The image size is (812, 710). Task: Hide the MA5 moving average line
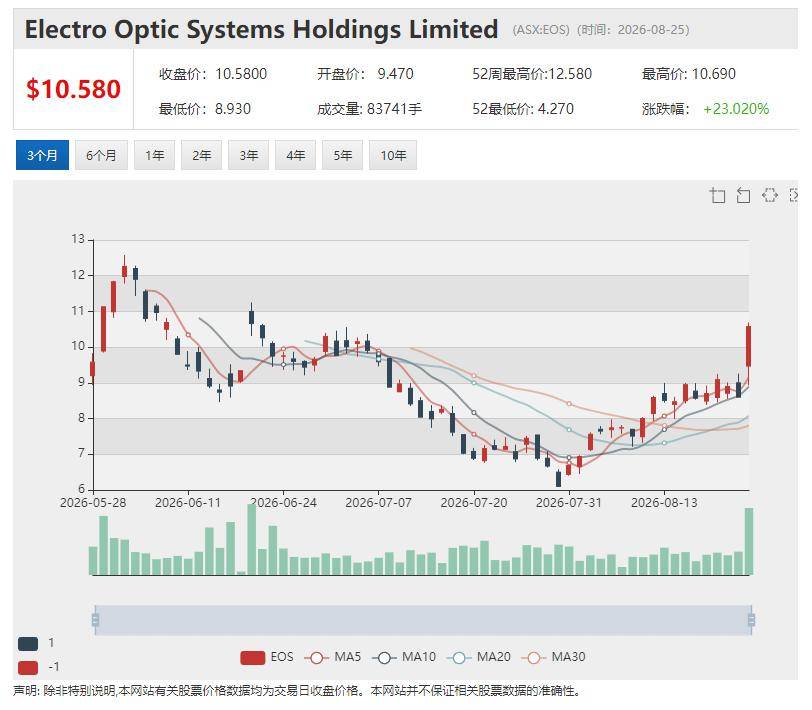coord(332,657)
